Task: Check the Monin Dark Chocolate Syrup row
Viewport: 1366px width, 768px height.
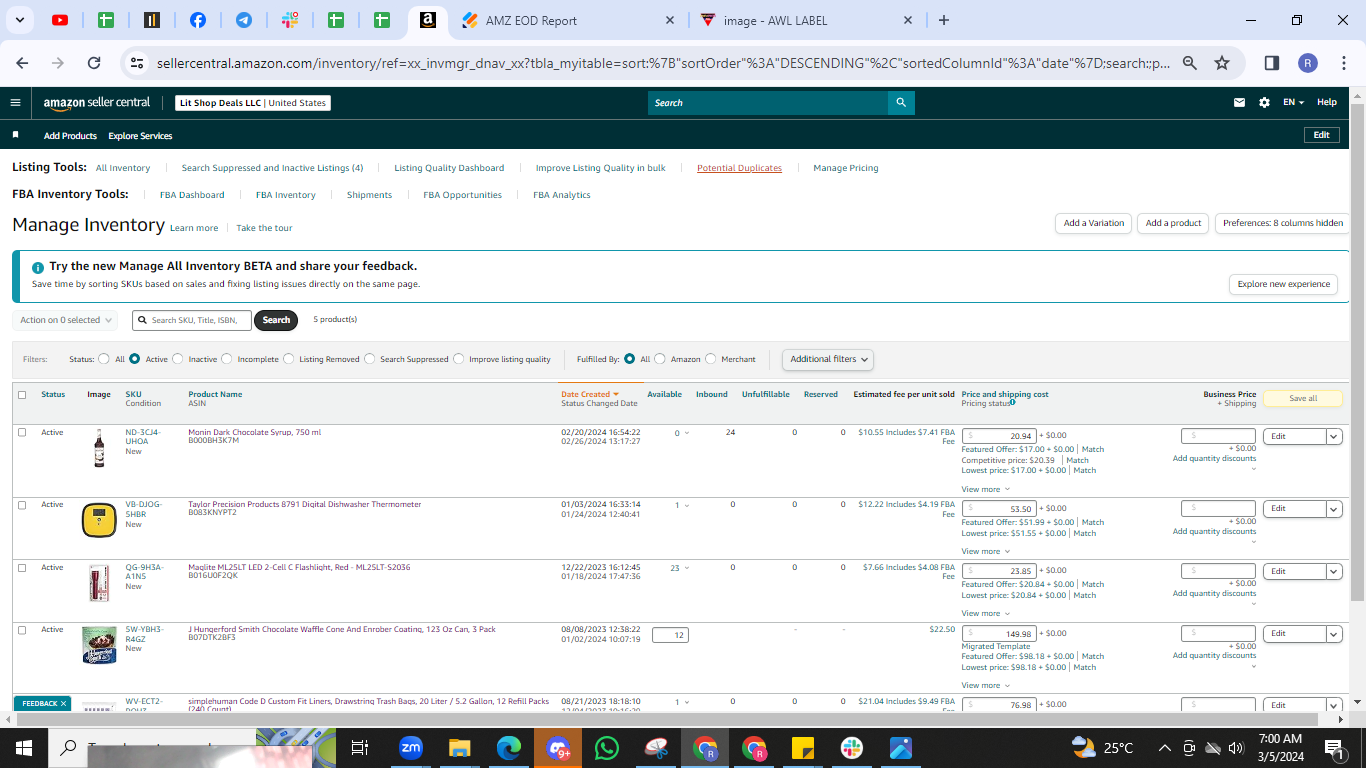Action: (22, 432)
